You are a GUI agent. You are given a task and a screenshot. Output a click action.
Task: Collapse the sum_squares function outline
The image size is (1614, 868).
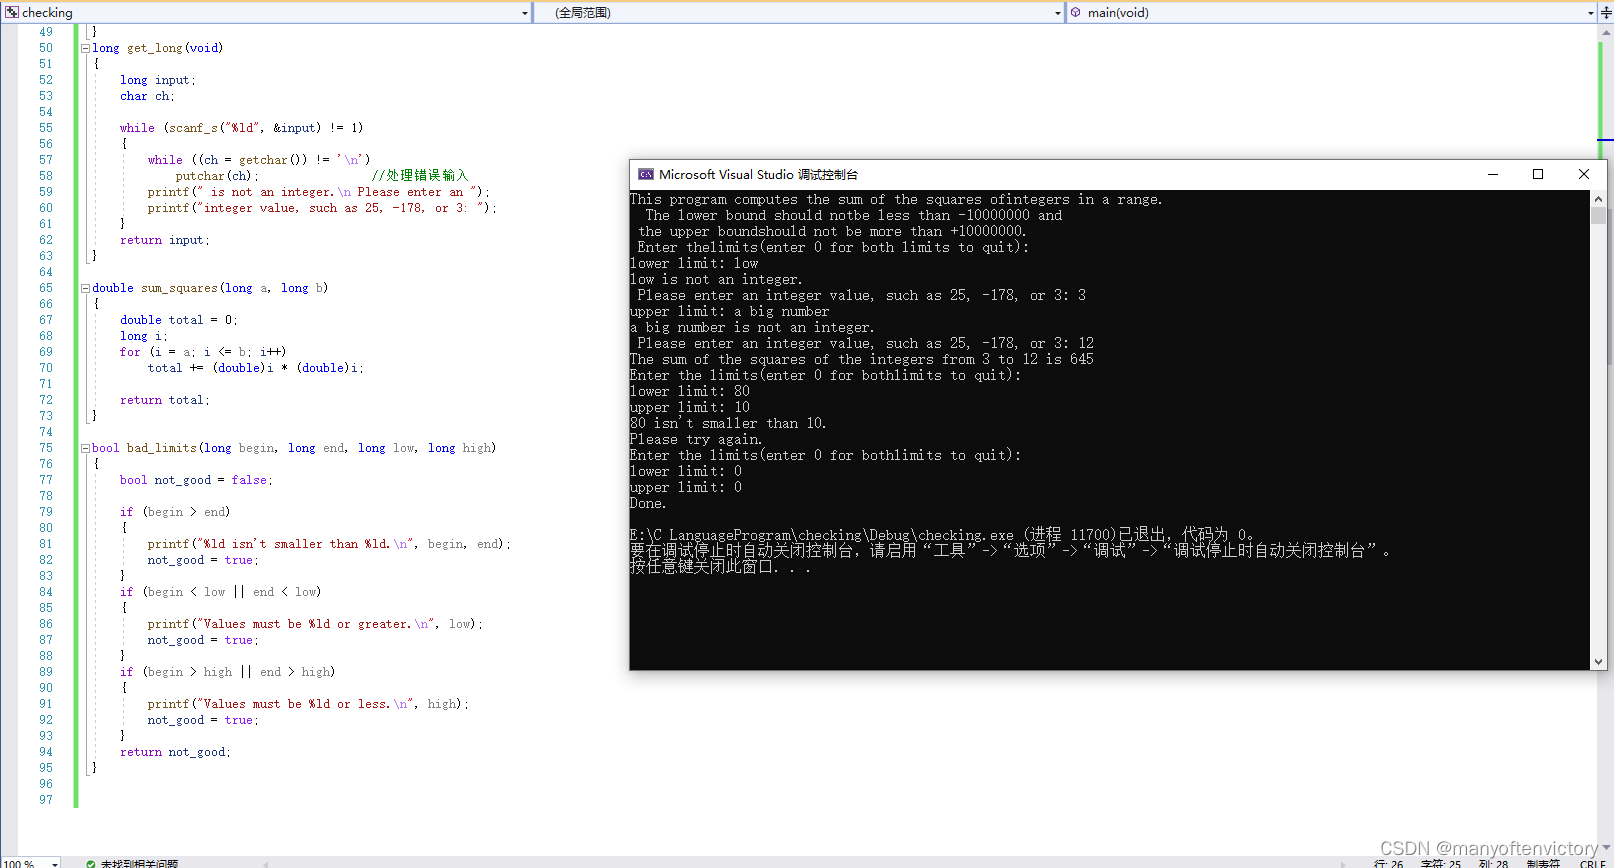pyautogui.click(x=85, y=288)
